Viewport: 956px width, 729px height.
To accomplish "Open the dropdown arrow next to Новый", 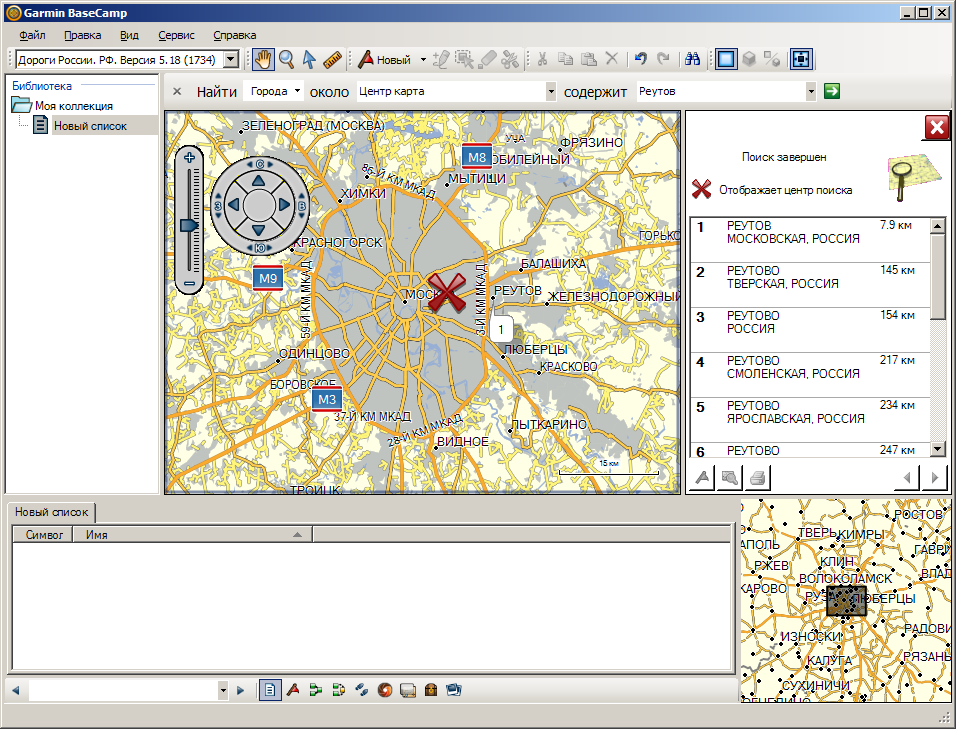I will (x=423, y=59).
